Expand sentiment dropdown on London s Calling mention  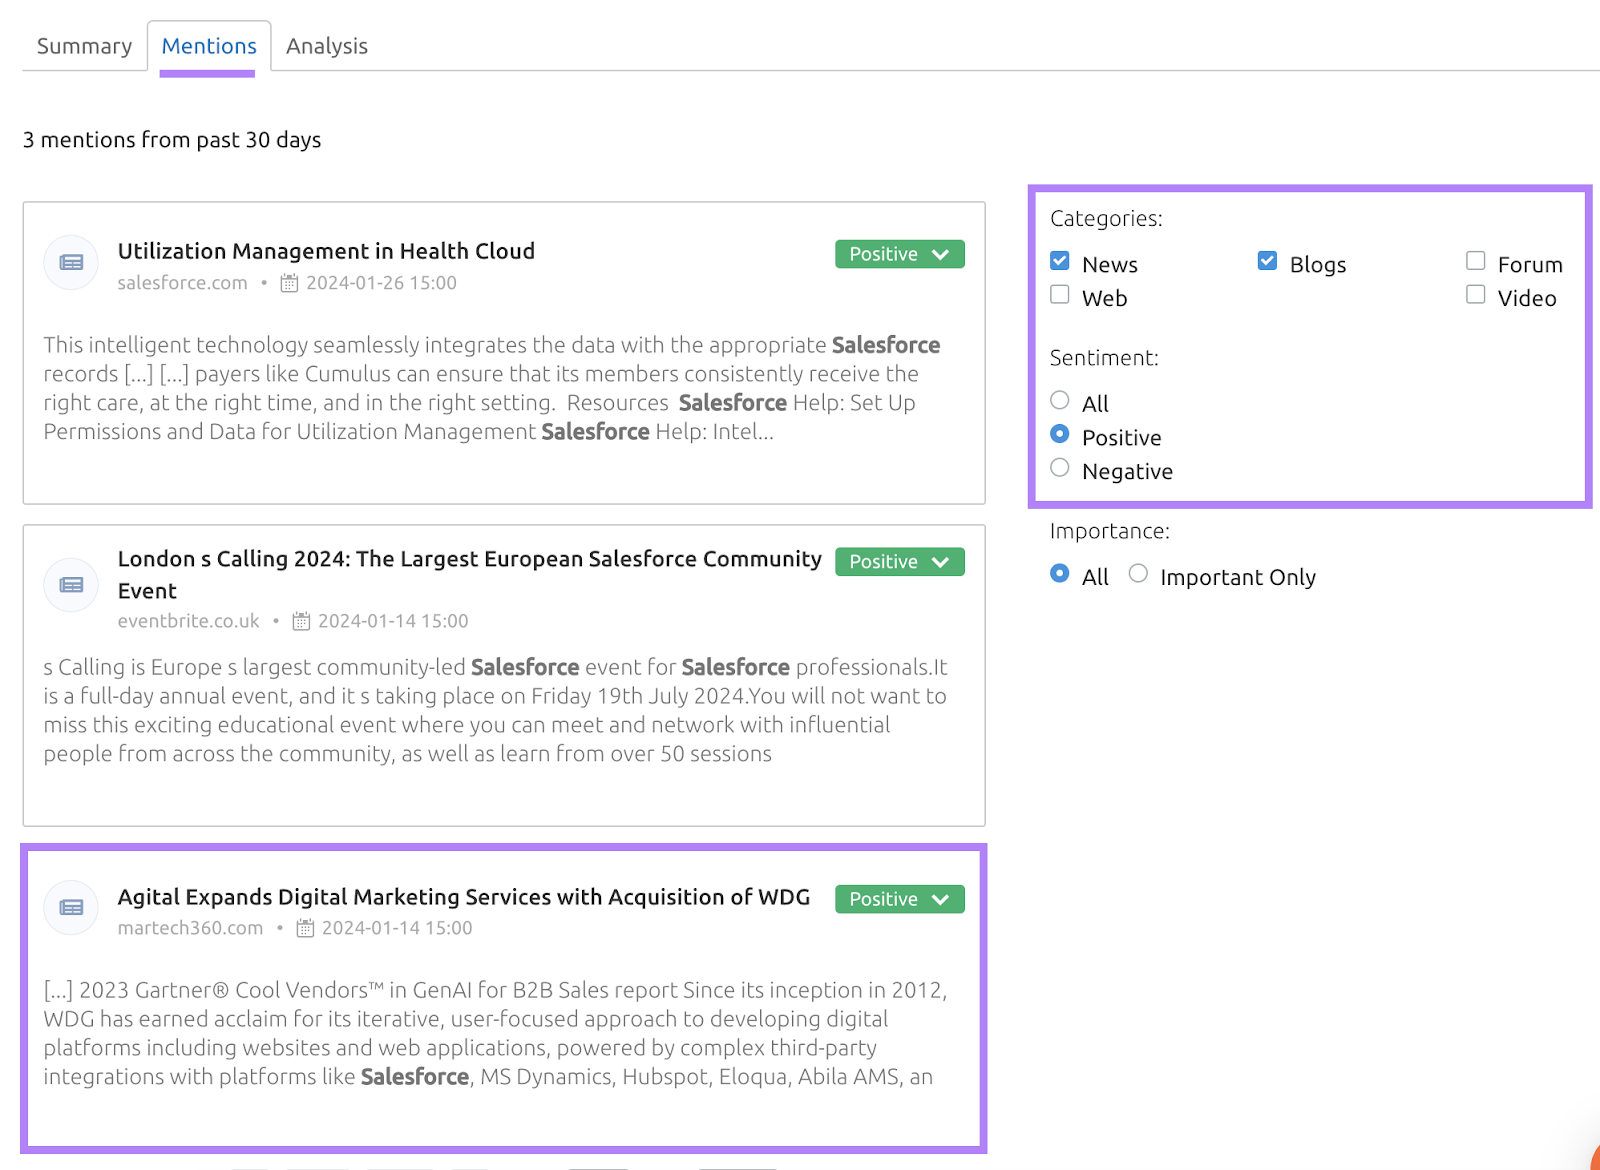coord(898,561)
